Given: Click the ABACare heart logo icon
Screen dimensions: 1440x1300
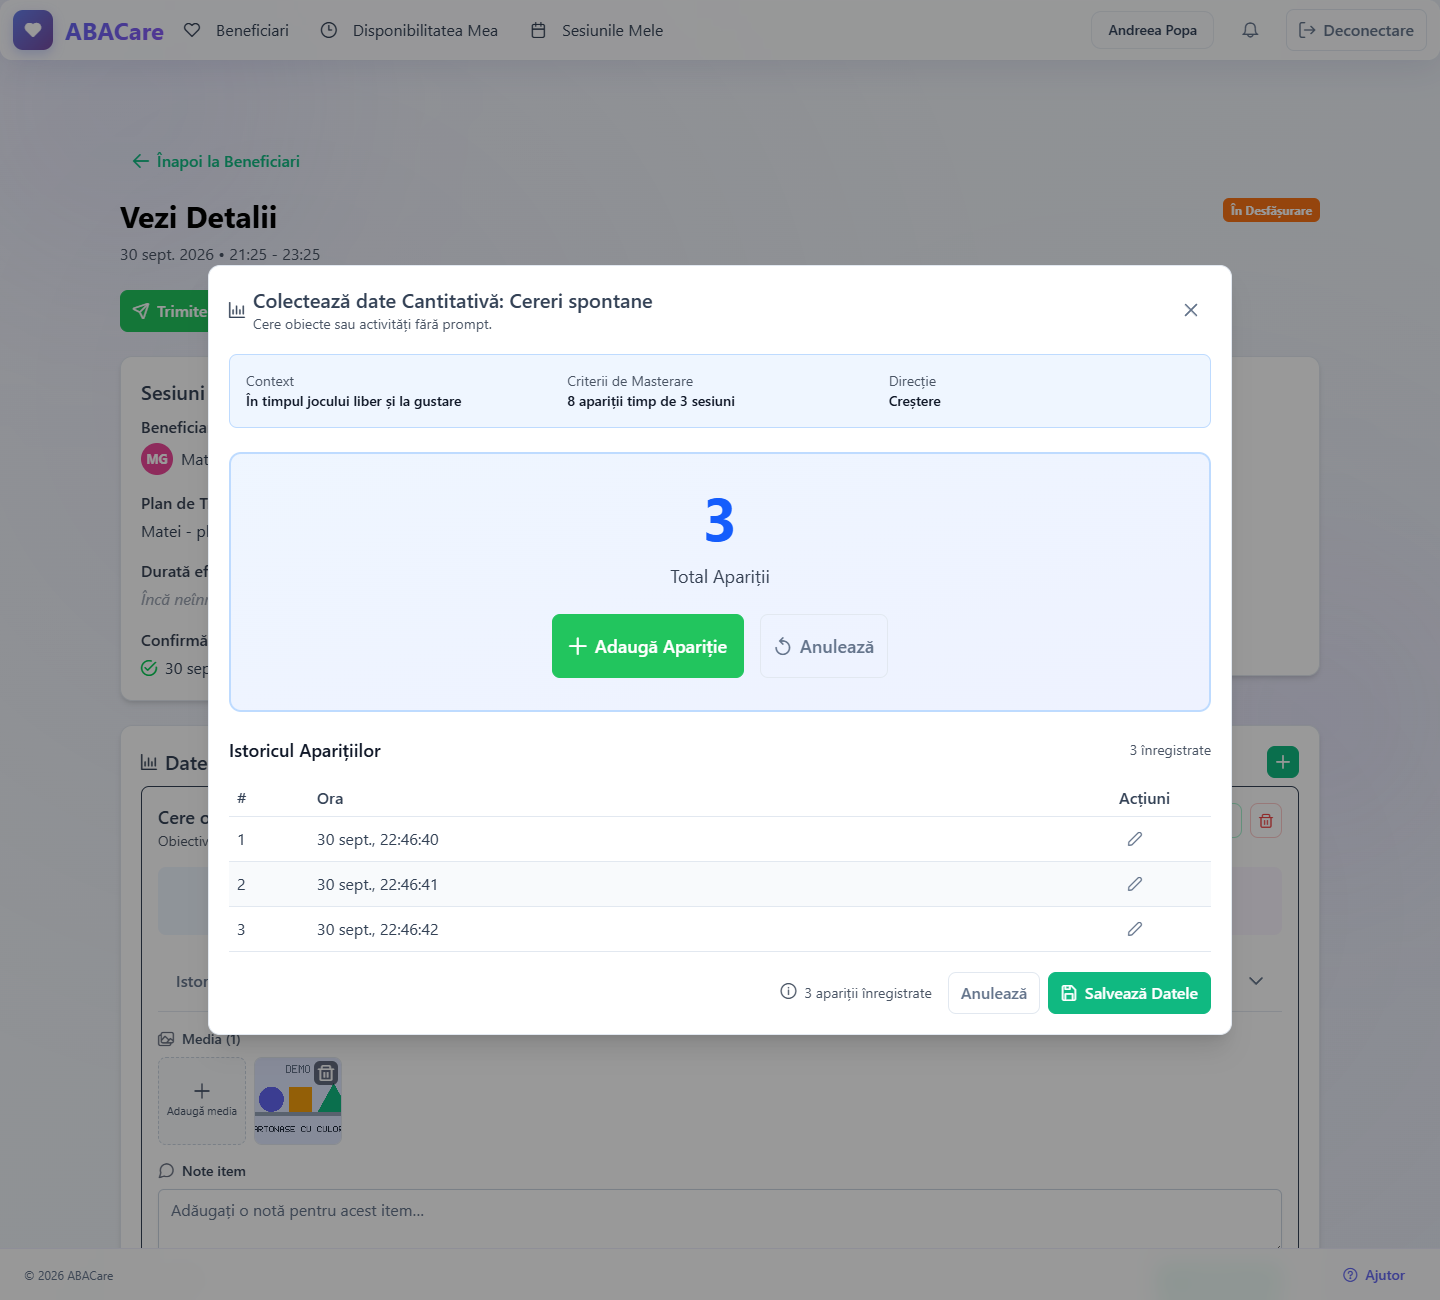Looking at the screenshot, I should pos(33,30).
